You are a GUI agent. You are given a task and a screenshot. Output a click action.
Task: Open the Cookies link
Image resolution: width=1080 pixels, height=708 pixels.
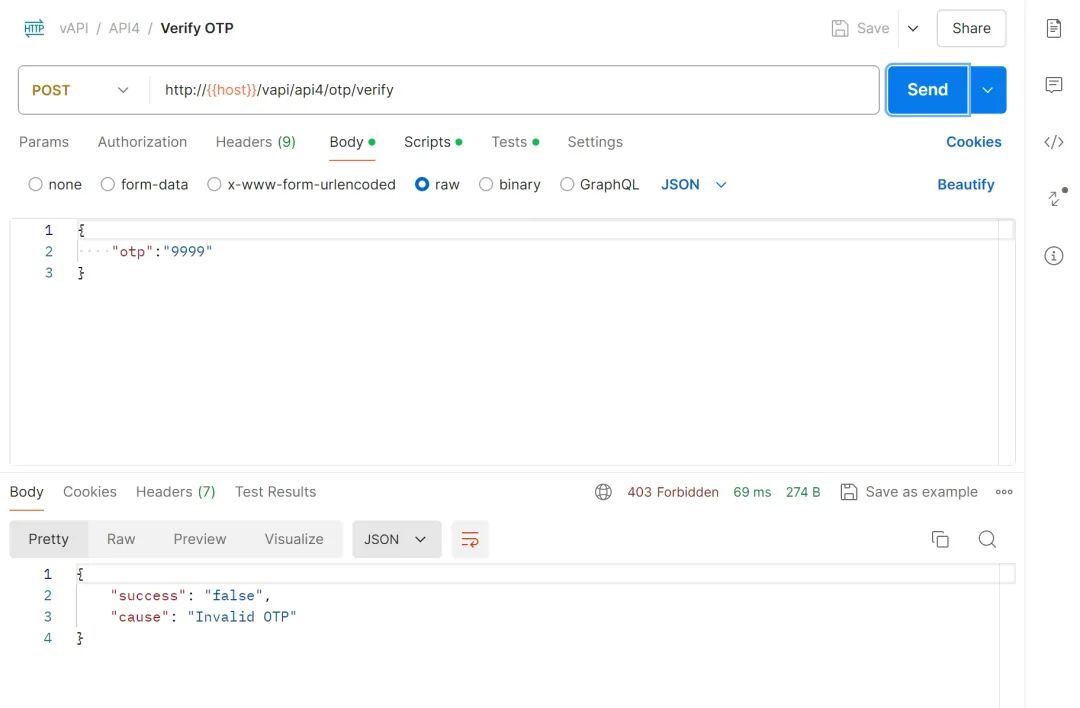(x=973, y=142)
